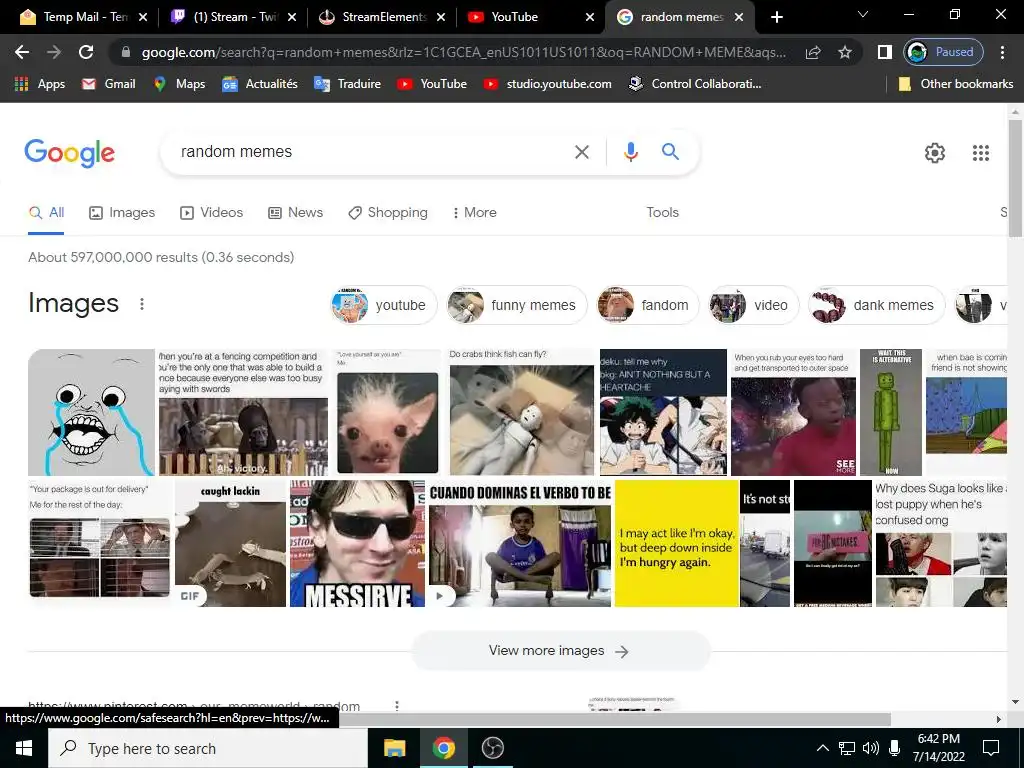Open the Maps bookmark
Screen dimensions: 1024x768
click(x=179, y=84)
